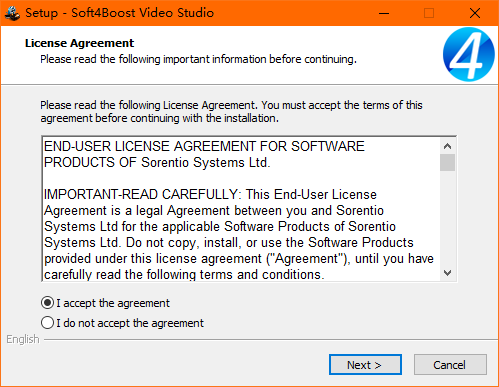Click the license scrollbar up arrow
Screen dimensions: 499x387
[447, 146]
